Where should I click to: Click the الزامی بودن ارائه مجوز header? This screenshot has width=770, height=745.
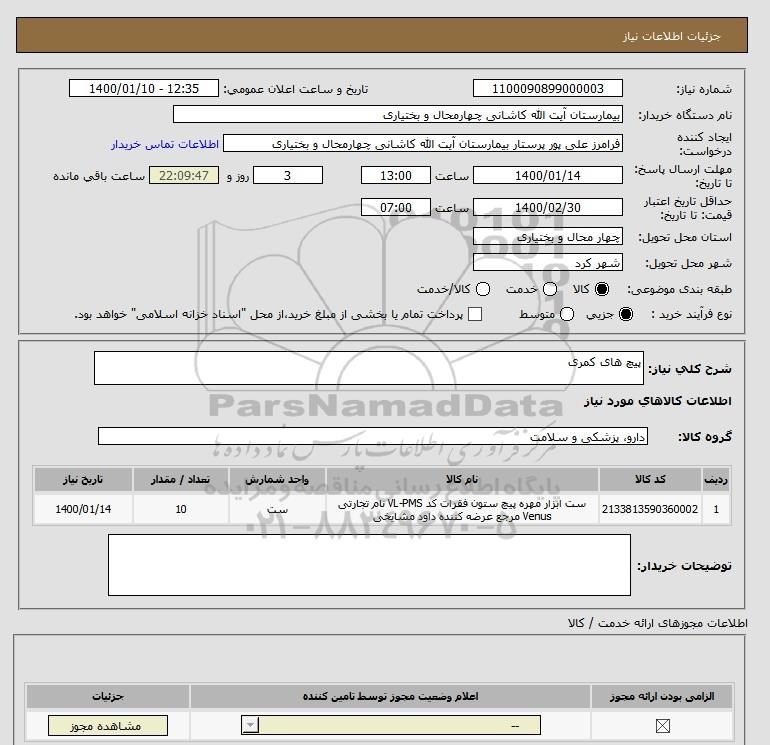click(x=662, y=696)
